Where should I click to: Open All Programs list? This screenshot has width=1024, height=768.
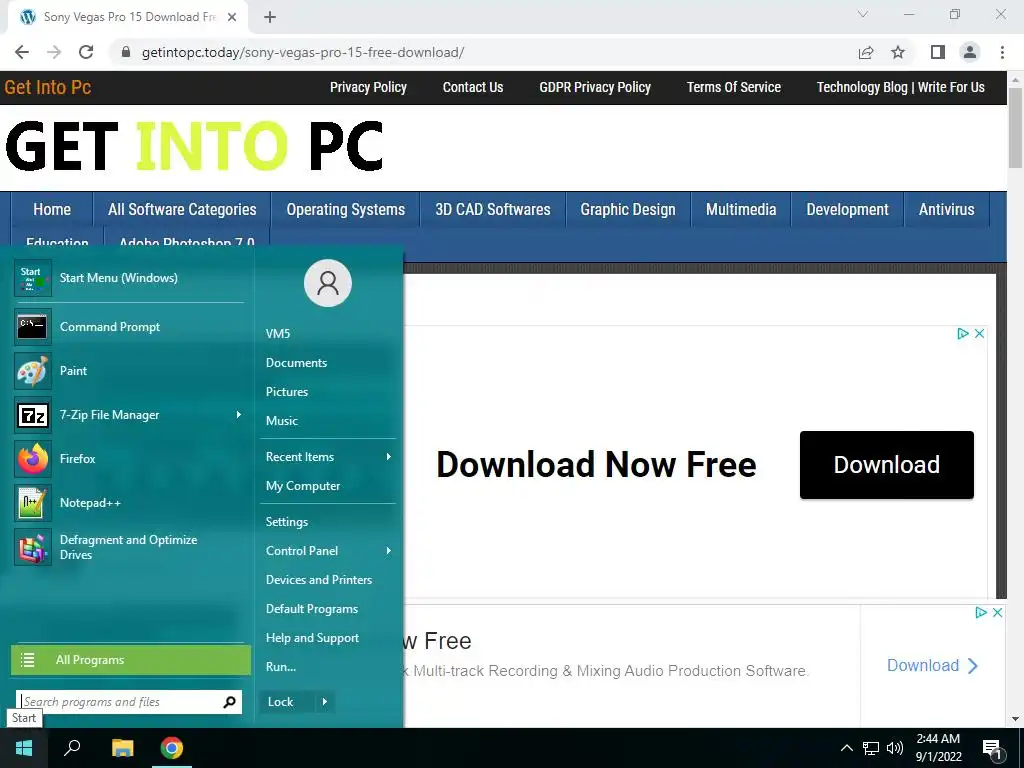[131, 660]
